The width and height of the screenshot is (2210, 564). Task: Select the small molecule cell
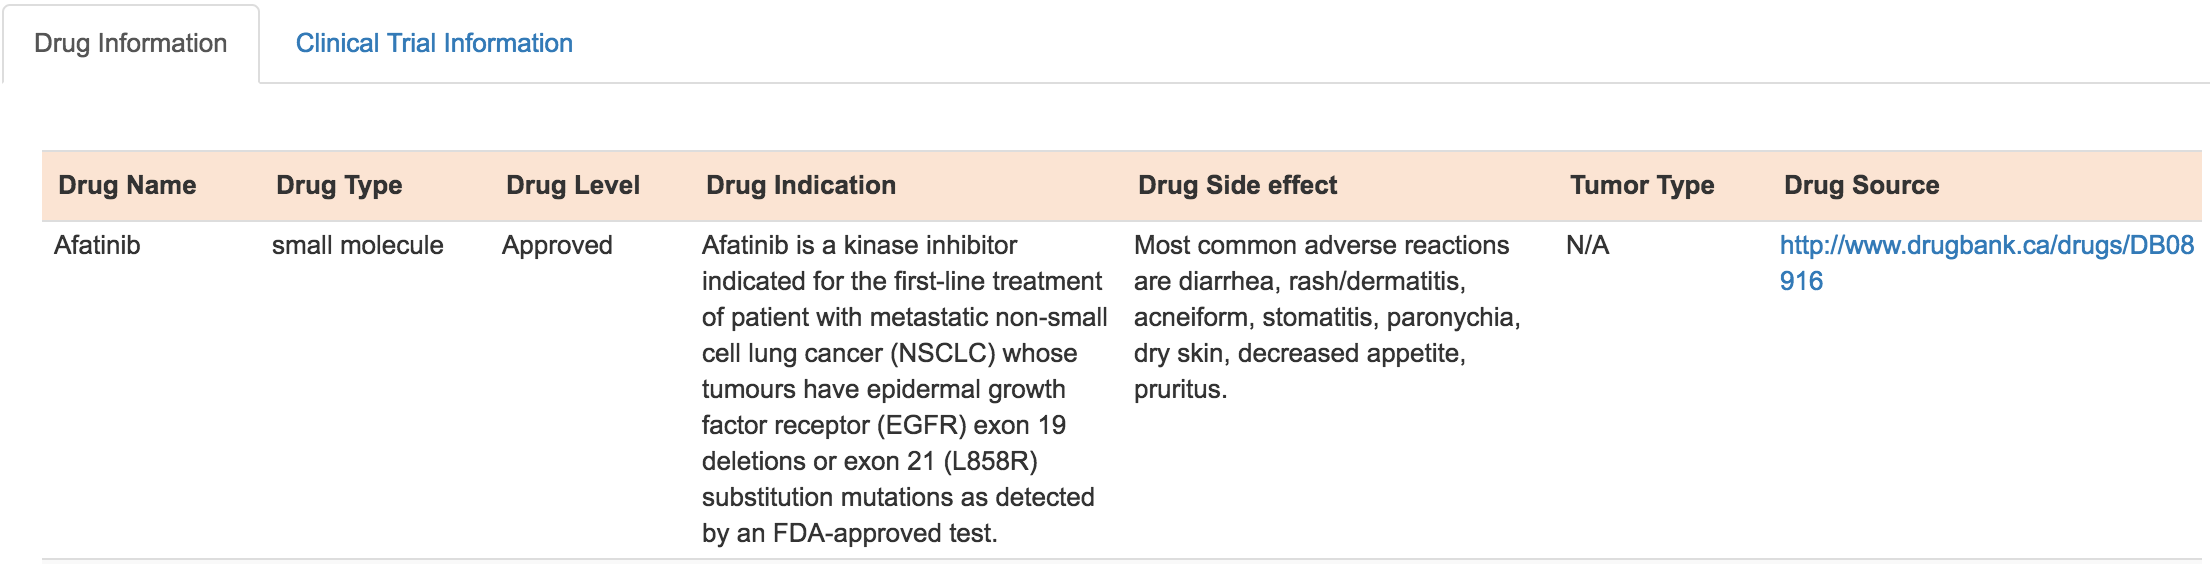pyautogui.click(x=357, y=246)
